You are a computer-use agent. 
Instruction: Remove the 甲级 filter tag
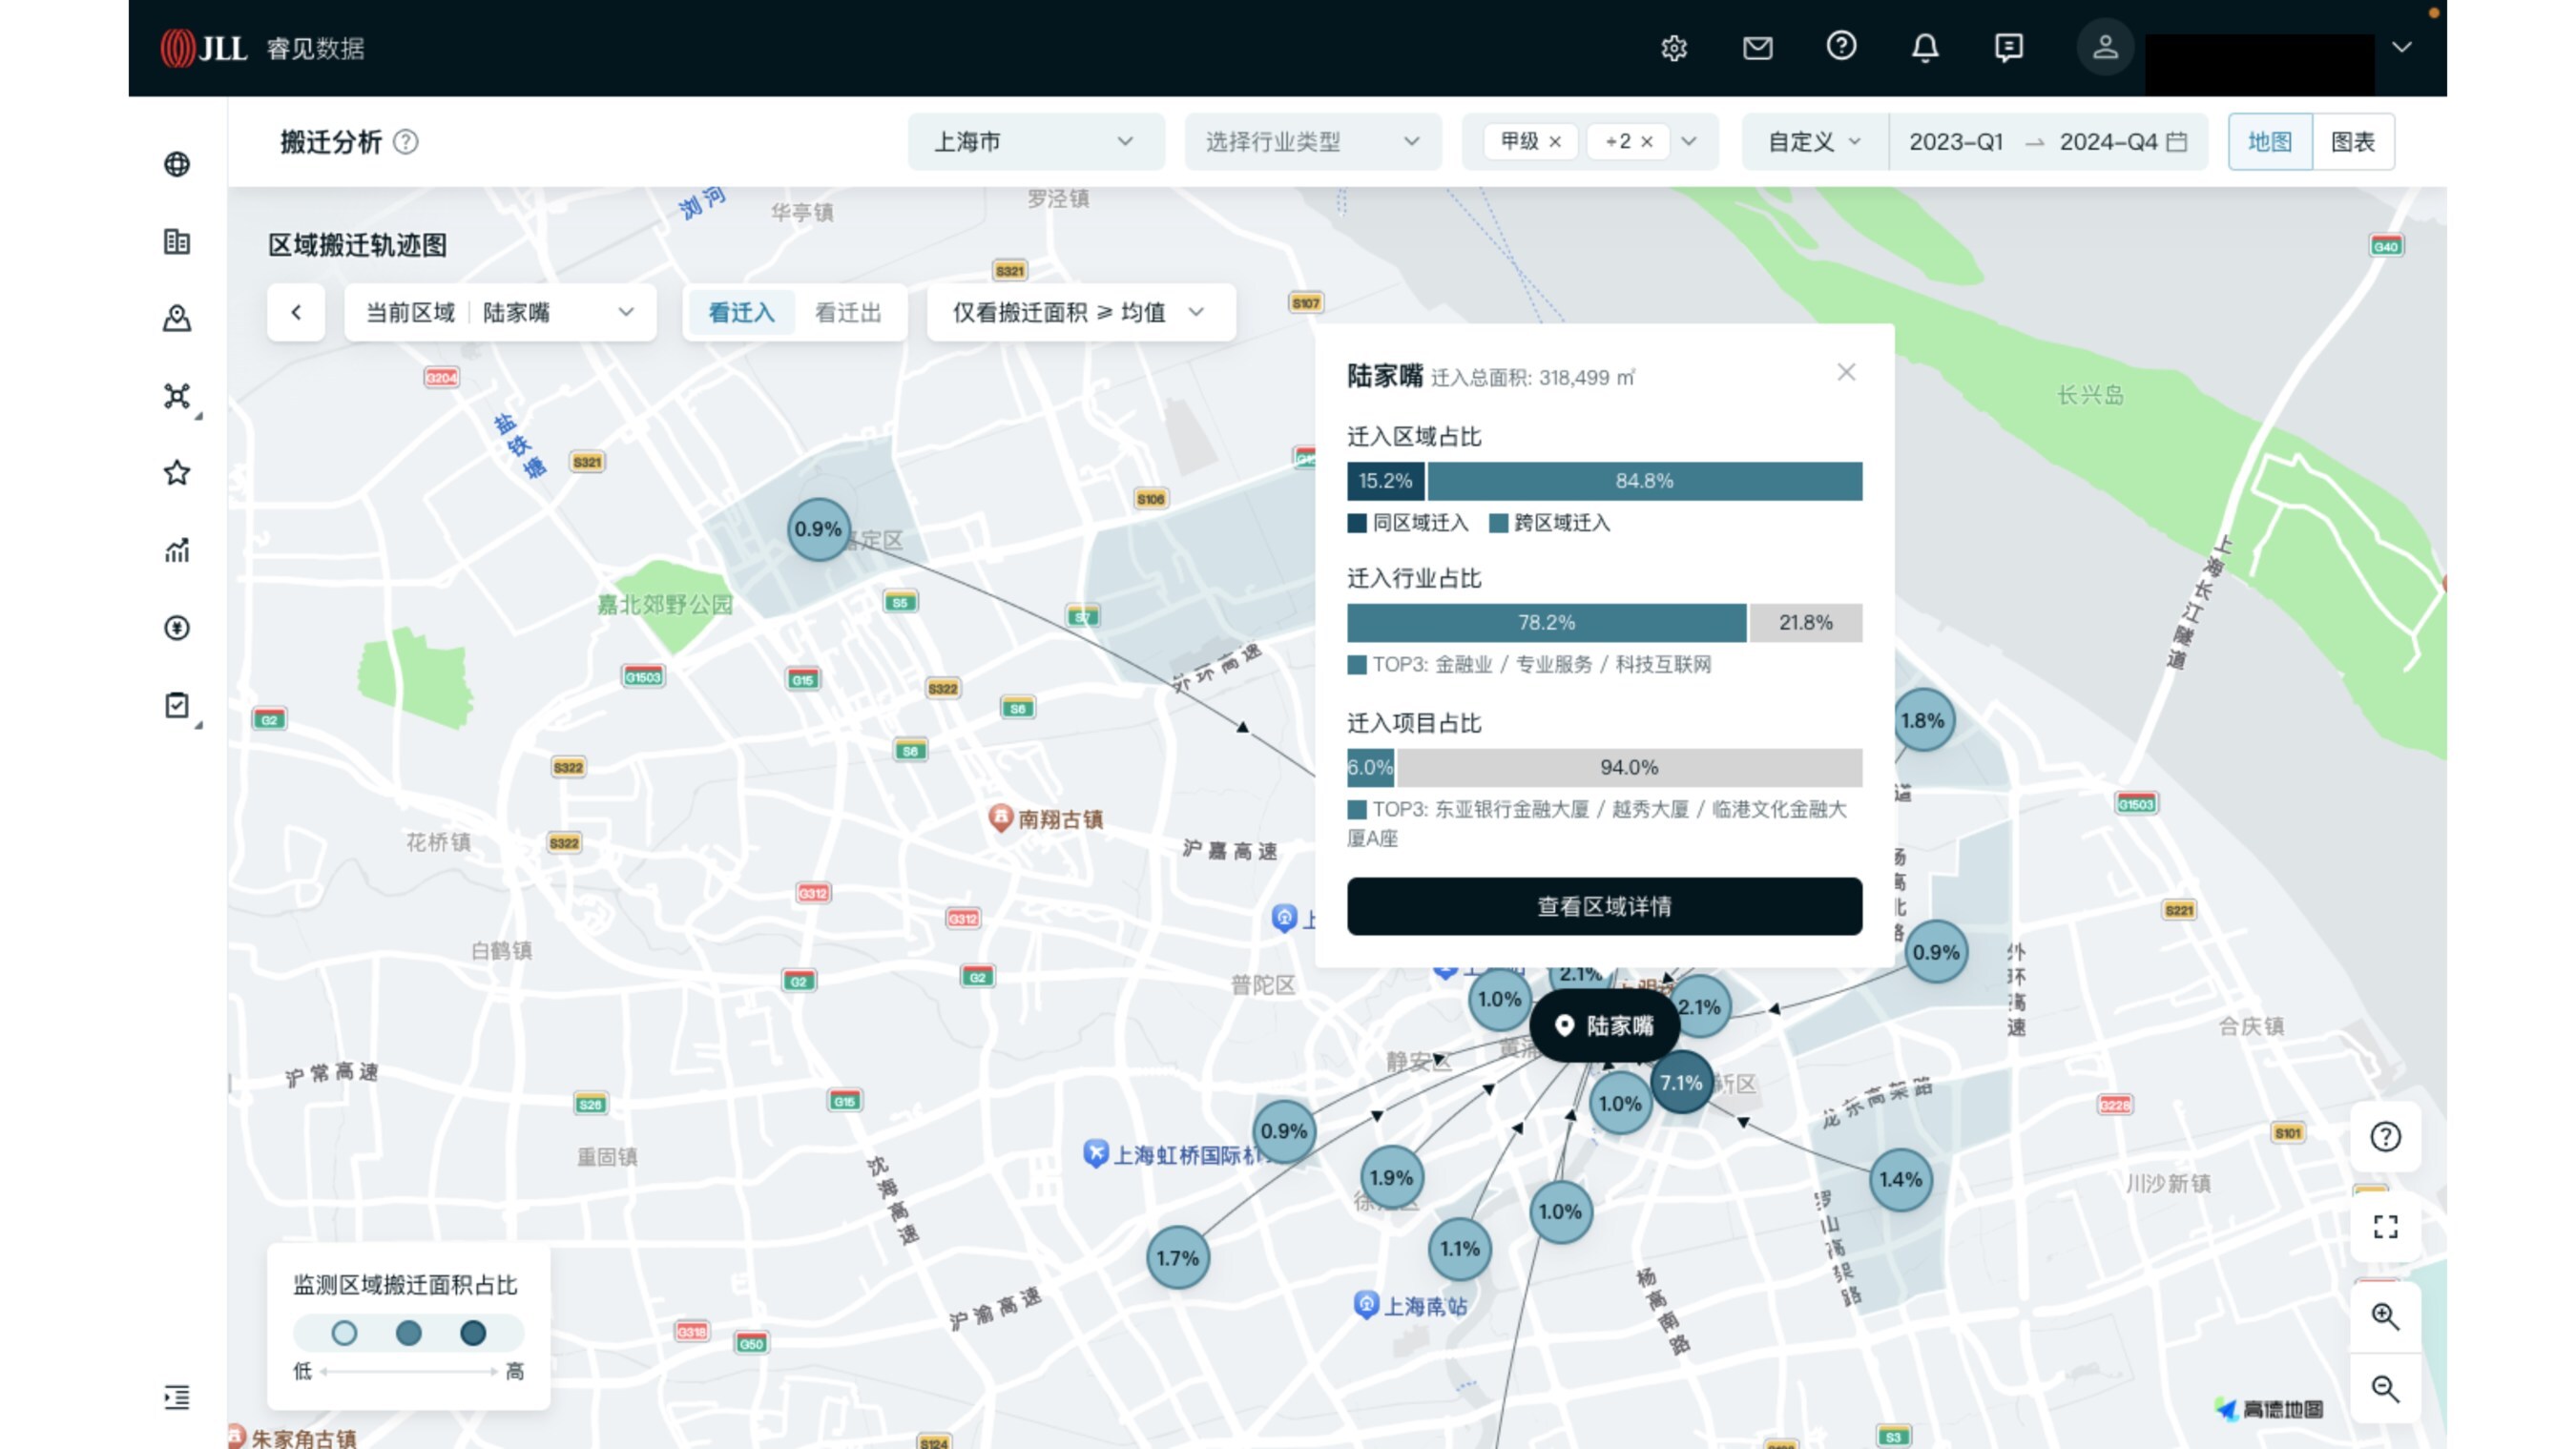(x=1555, y=142)
